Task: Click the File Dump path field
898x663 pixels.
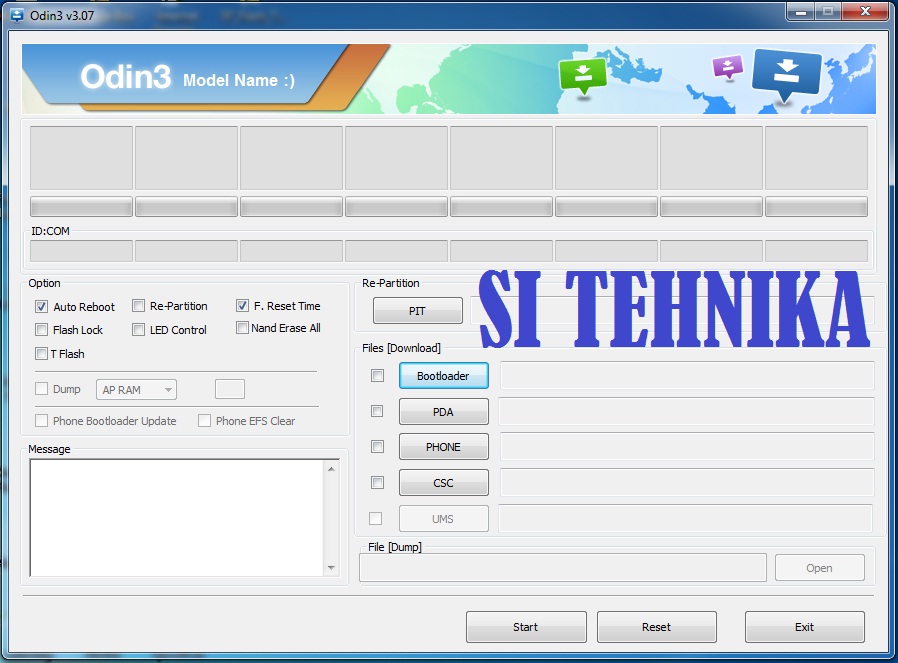Action: 563,568
